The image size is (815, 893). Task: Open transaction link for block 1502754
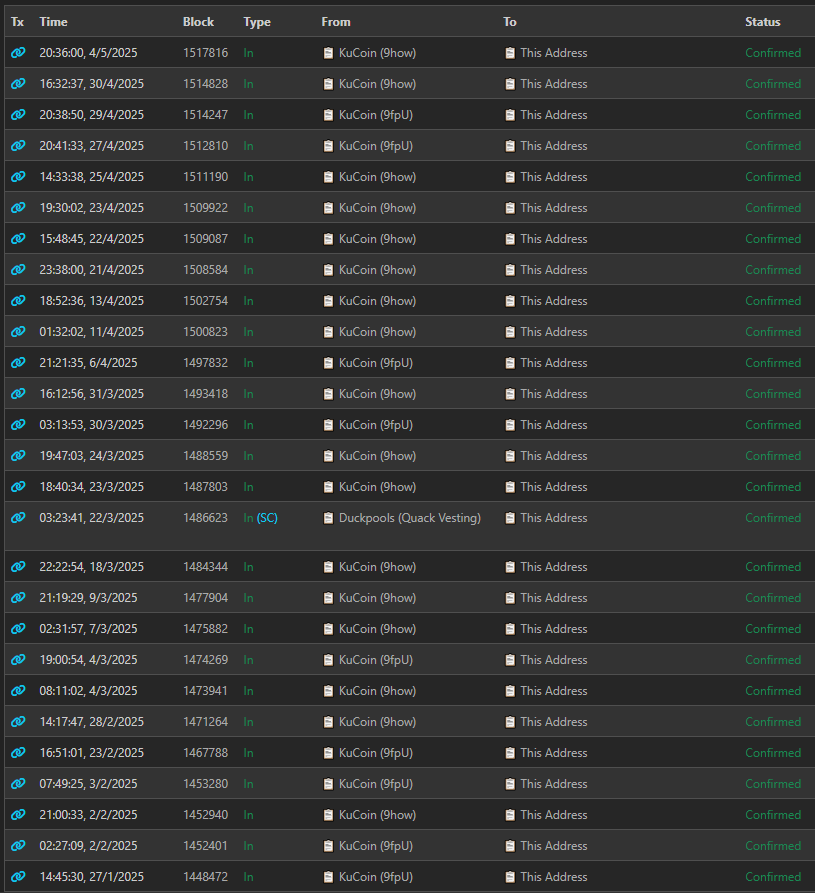[x=18, y=301]
